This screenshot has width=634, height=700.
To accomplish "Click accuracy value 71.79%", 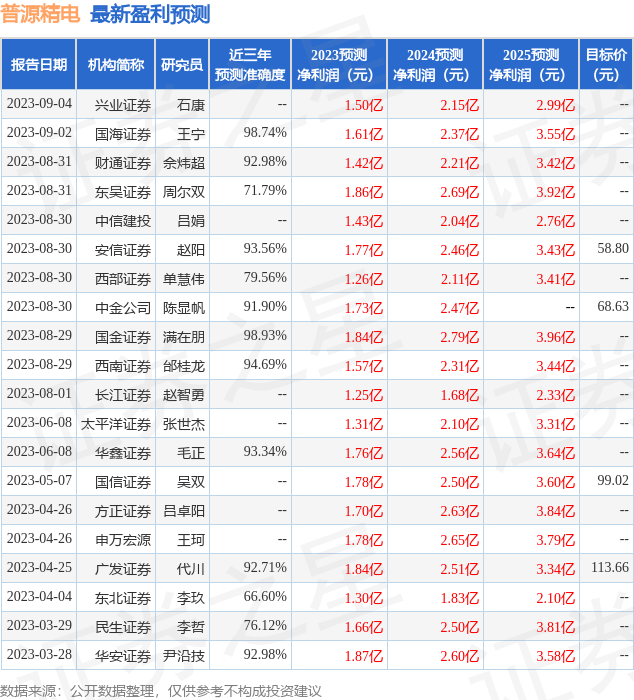I will click(265, 191).
